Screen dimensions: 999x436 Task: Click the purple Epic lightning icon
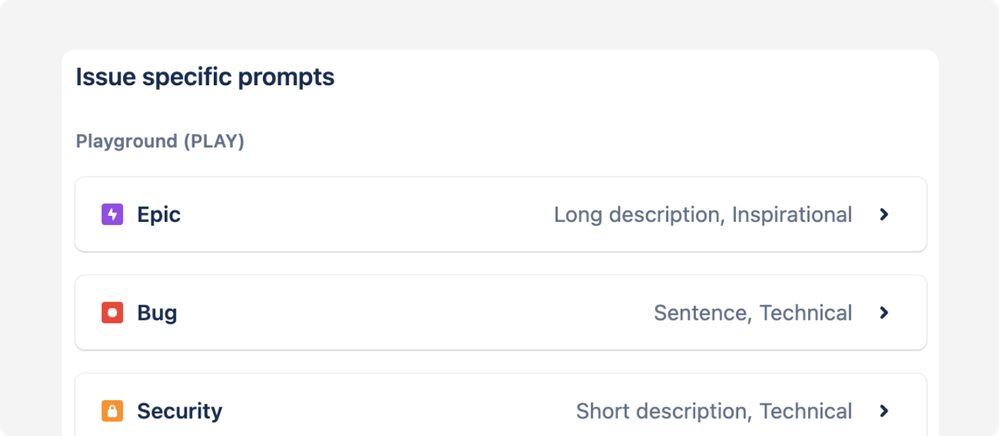coord(112,214)
